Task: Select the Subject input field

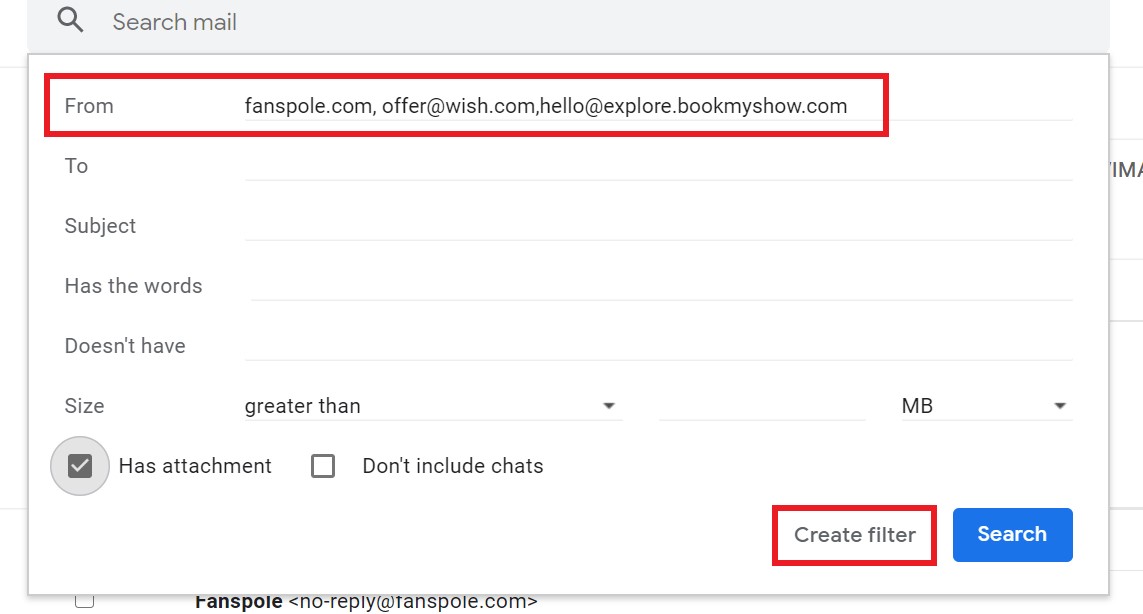Action: [658, 226]
